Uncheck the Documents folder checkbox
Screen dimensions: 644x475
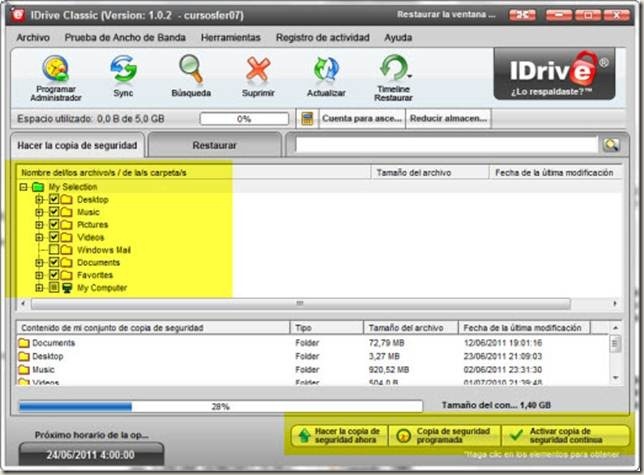54,262
